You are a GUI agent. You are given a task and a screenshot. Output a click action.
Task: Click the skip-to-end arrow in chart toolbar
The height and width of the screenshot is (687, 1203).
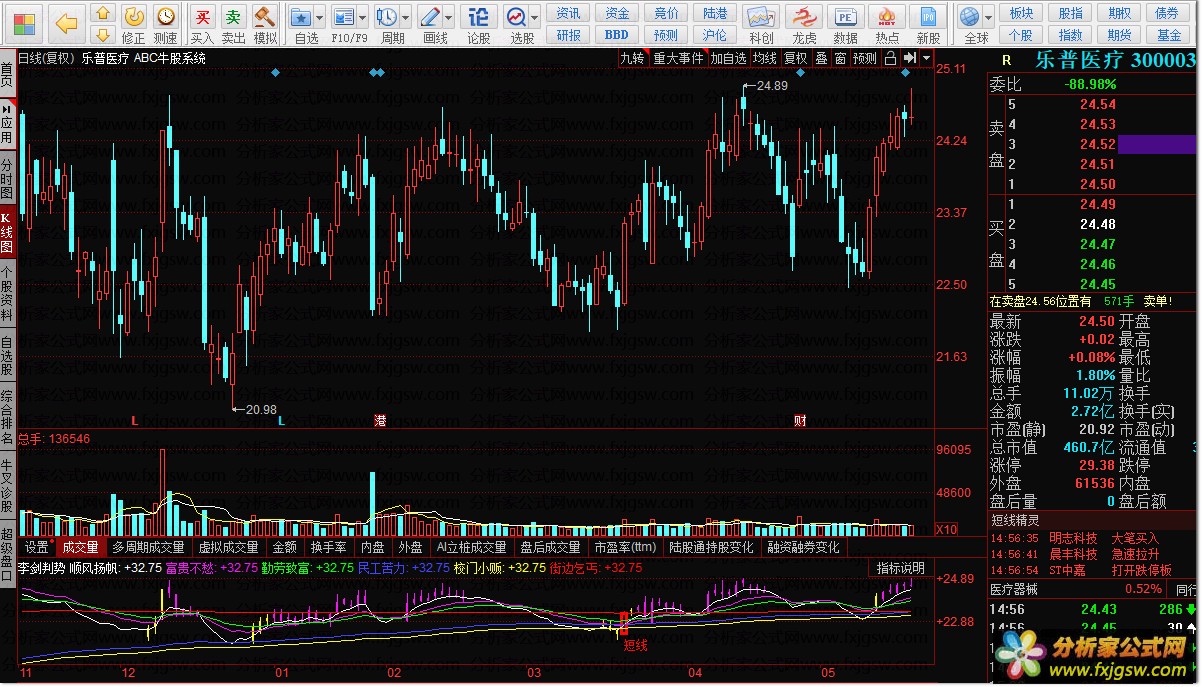point(909,58)
